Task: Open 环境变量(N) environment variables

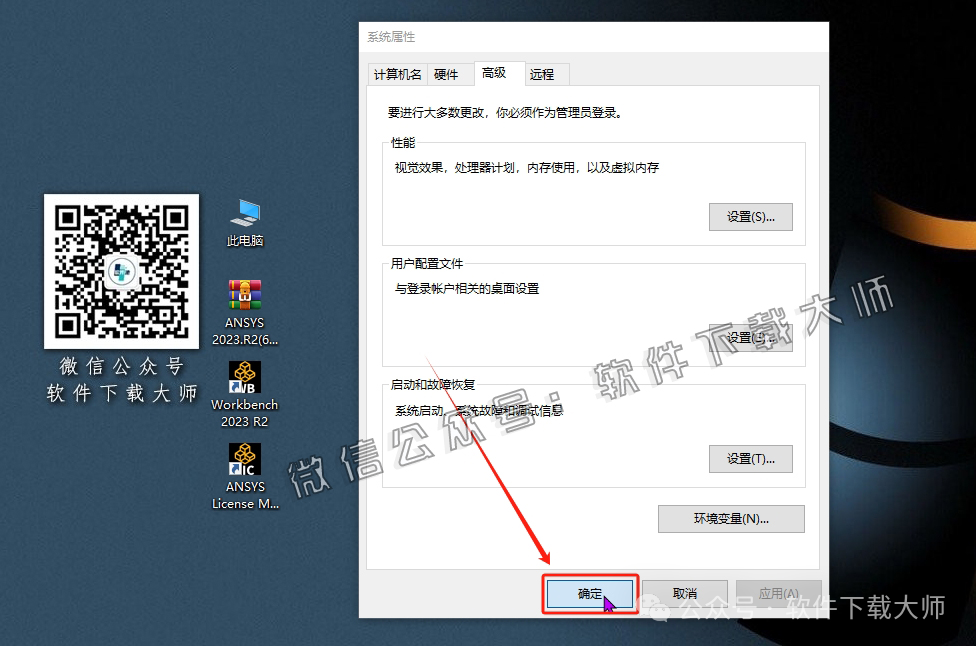Action: click(731, 519)
